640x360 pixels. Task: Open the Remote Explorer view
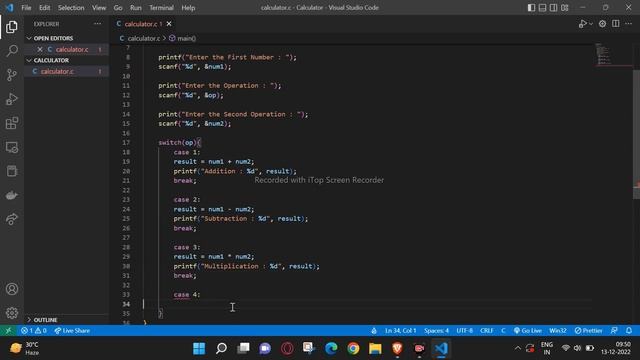[12, 147]
